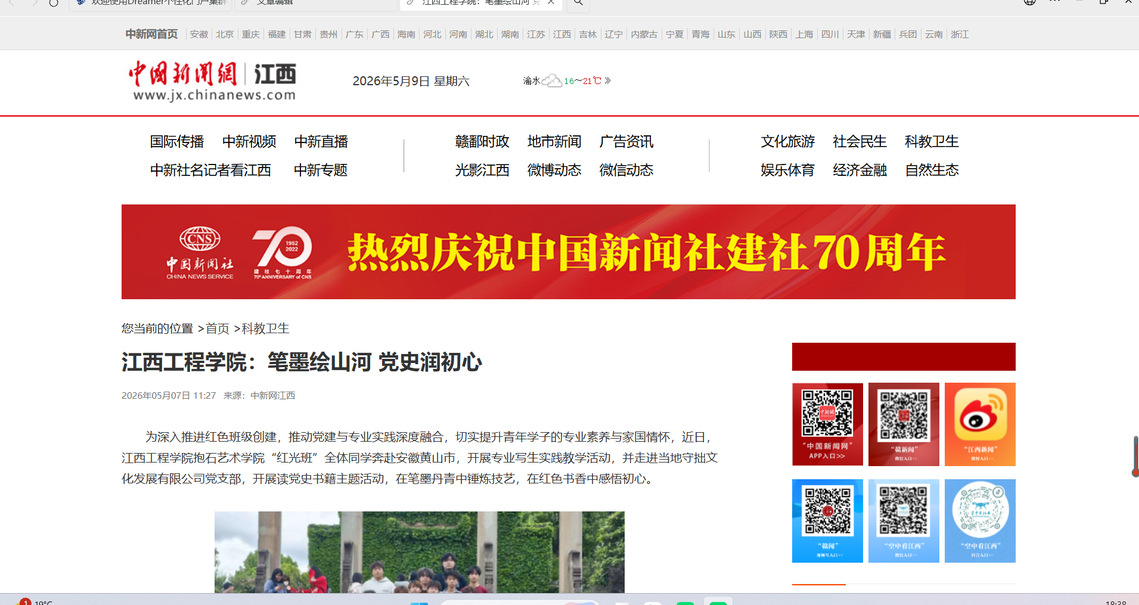Open the 文化旅游 navigation section
1139x605 pixels.
tap(787, 142)
